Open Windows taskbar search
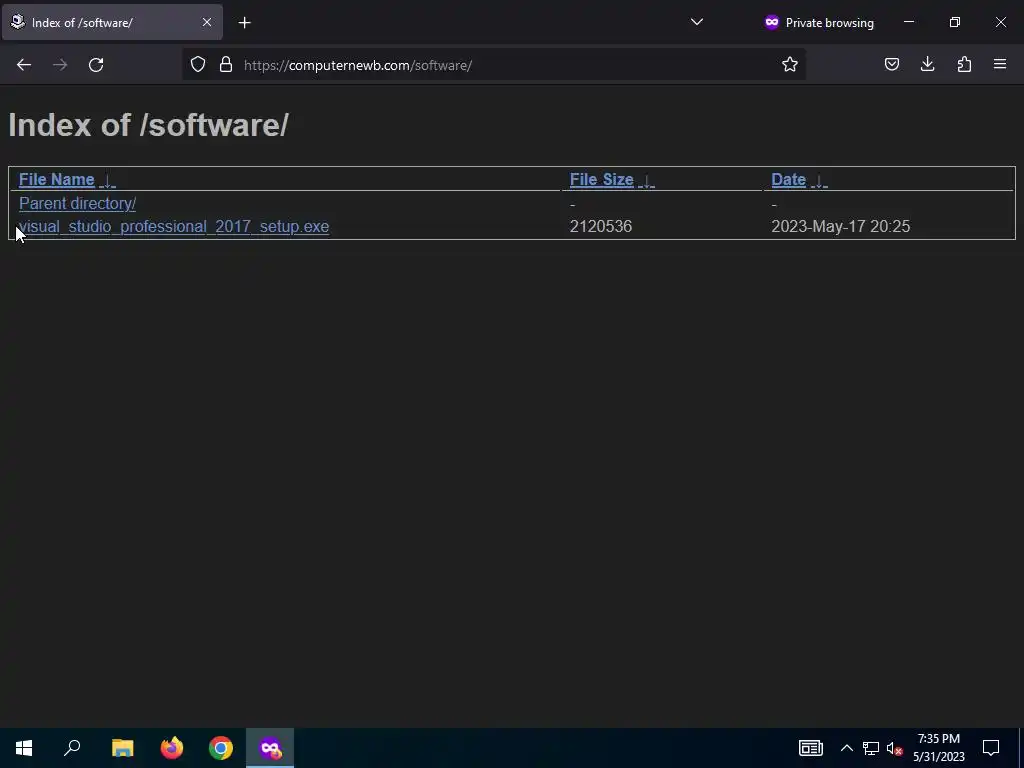 (x=72, y=748)
